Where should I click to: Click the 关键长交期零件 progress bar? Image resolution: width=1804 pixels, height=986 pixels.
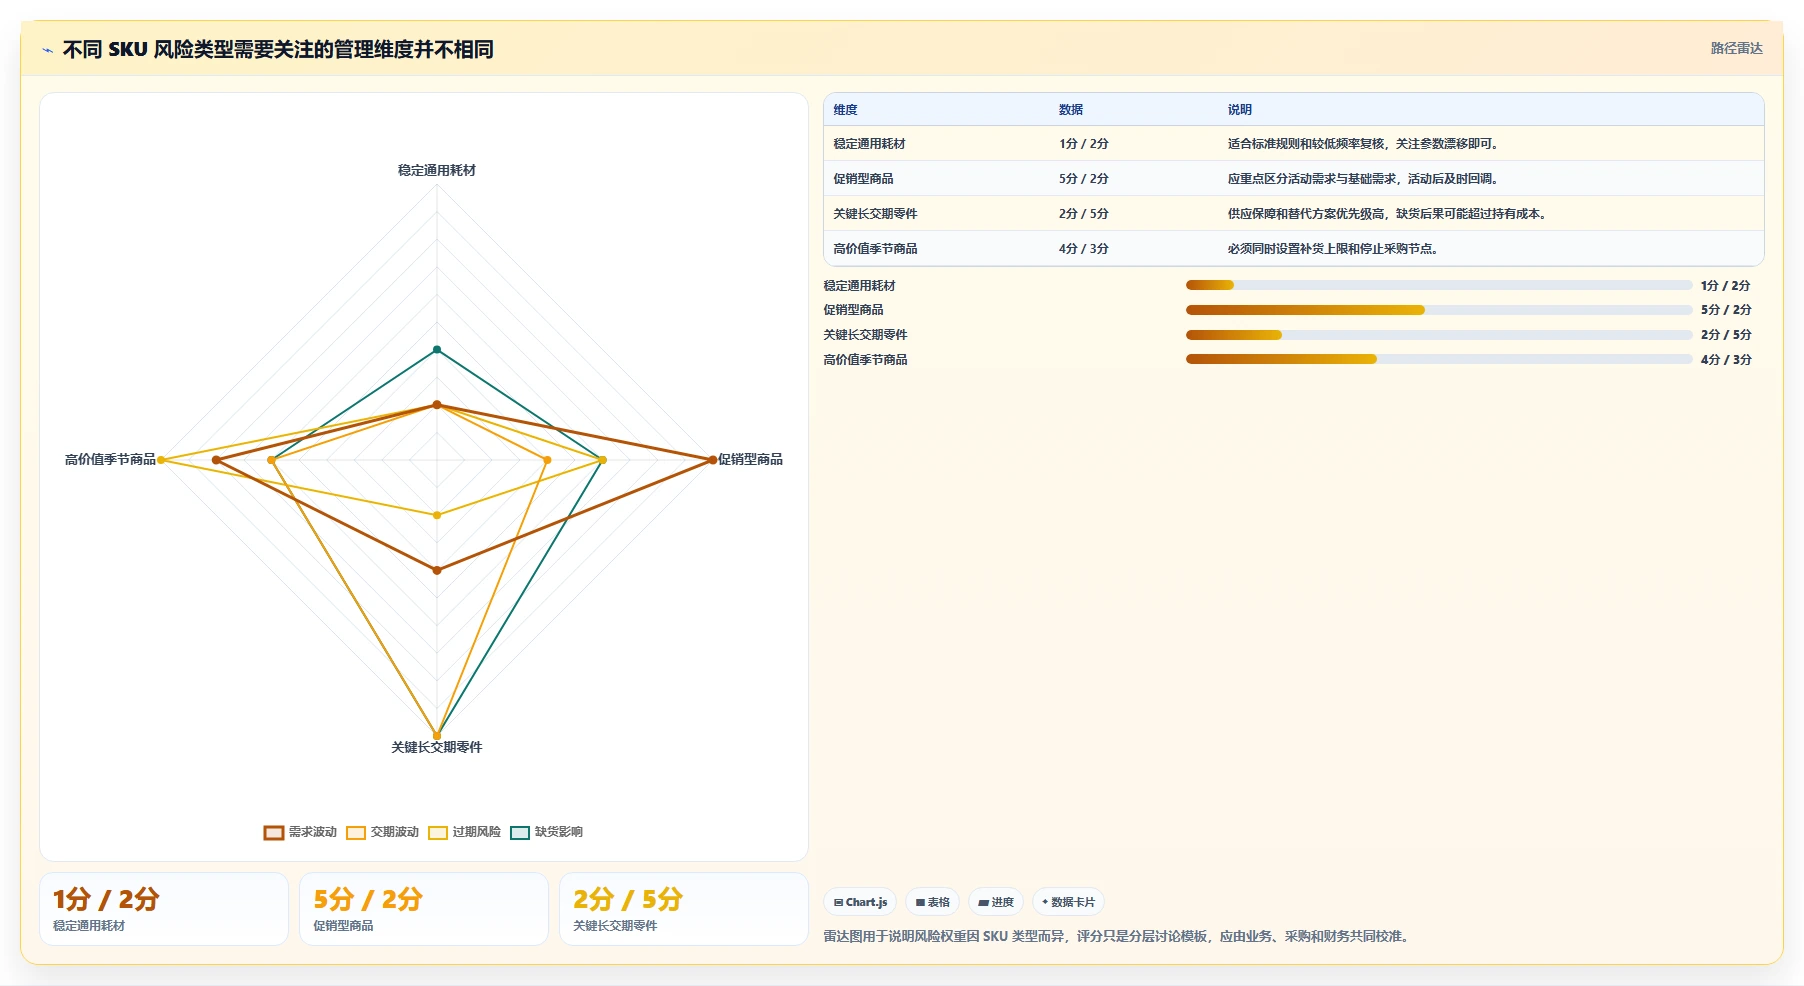coord(1439,335)
